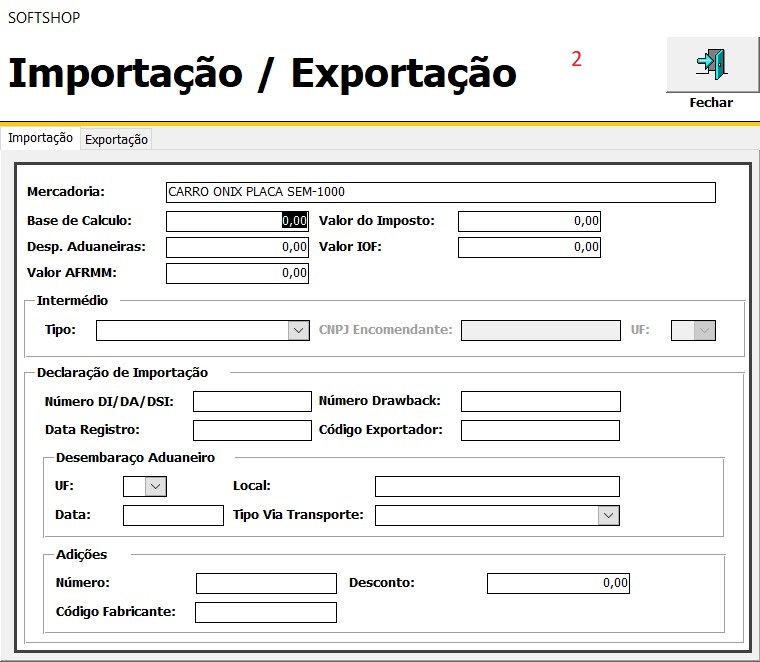The image size is (760, 662).
Task: Select the Desembaraço Data input
Action: click(x=173, y=516)
